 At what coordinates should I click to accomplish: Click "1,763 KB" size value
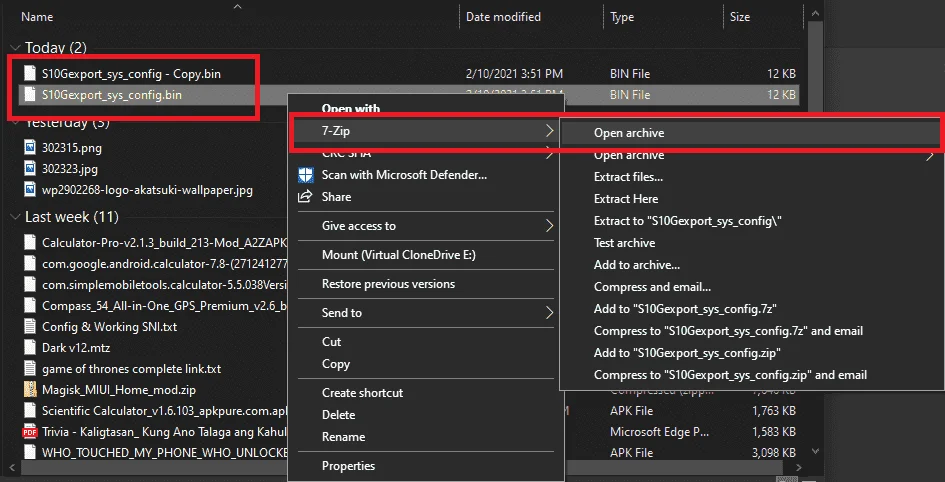coord(774,410)
